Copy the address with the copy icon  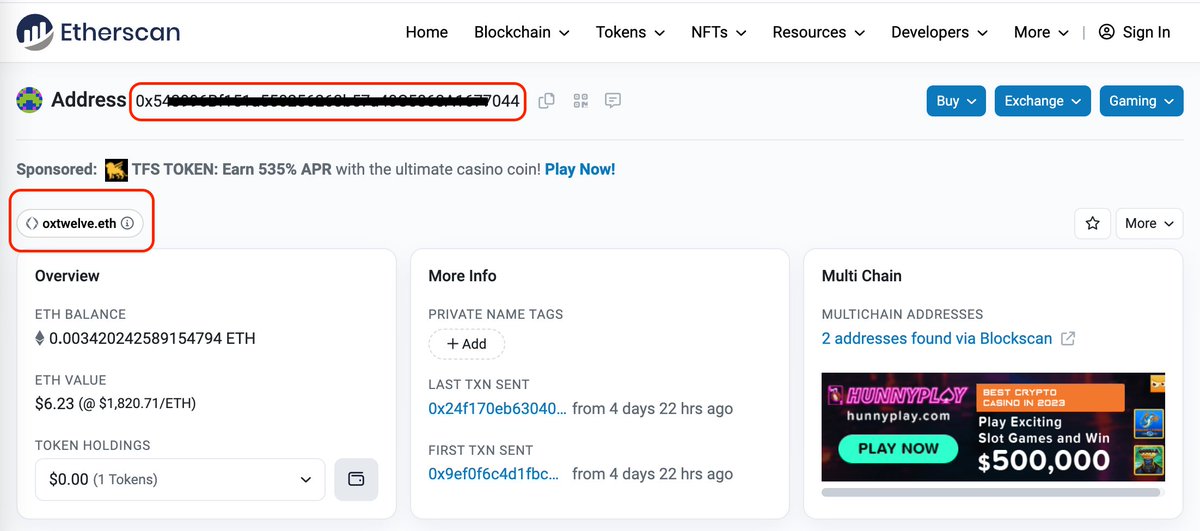(x=547, y=101)
